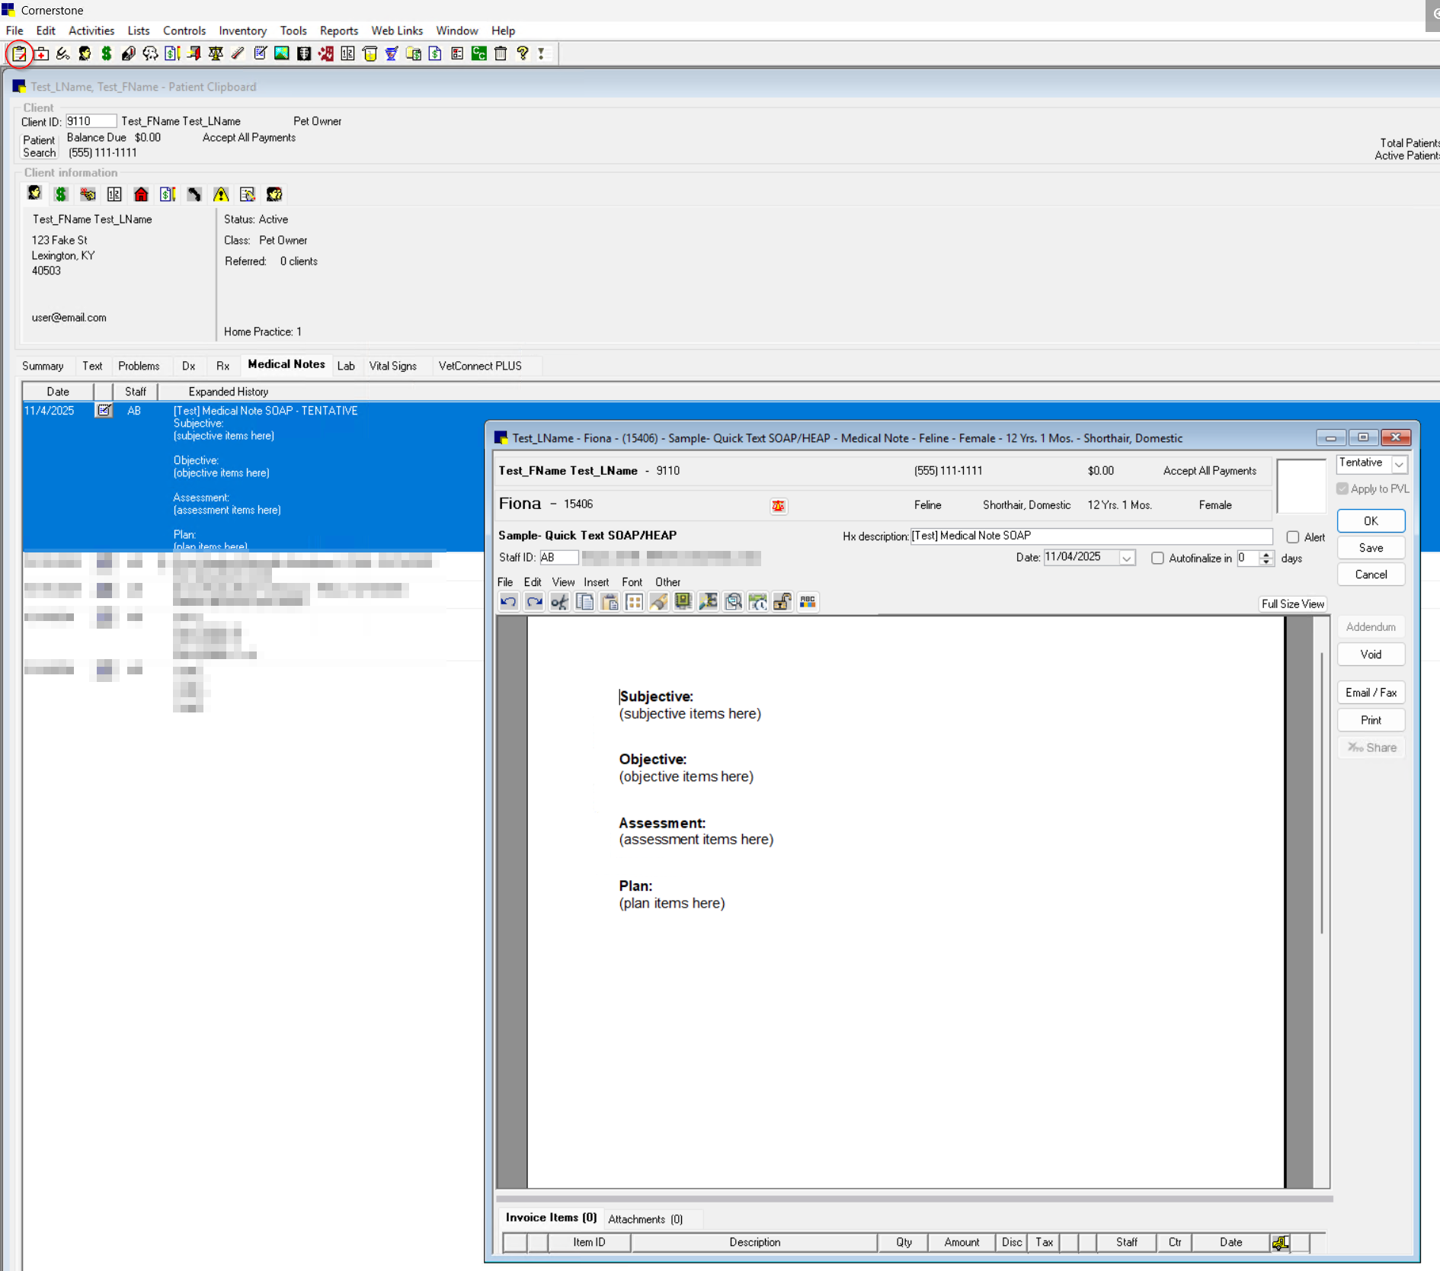
Task: Click the red house client information icon
Action: coord(141,194)
